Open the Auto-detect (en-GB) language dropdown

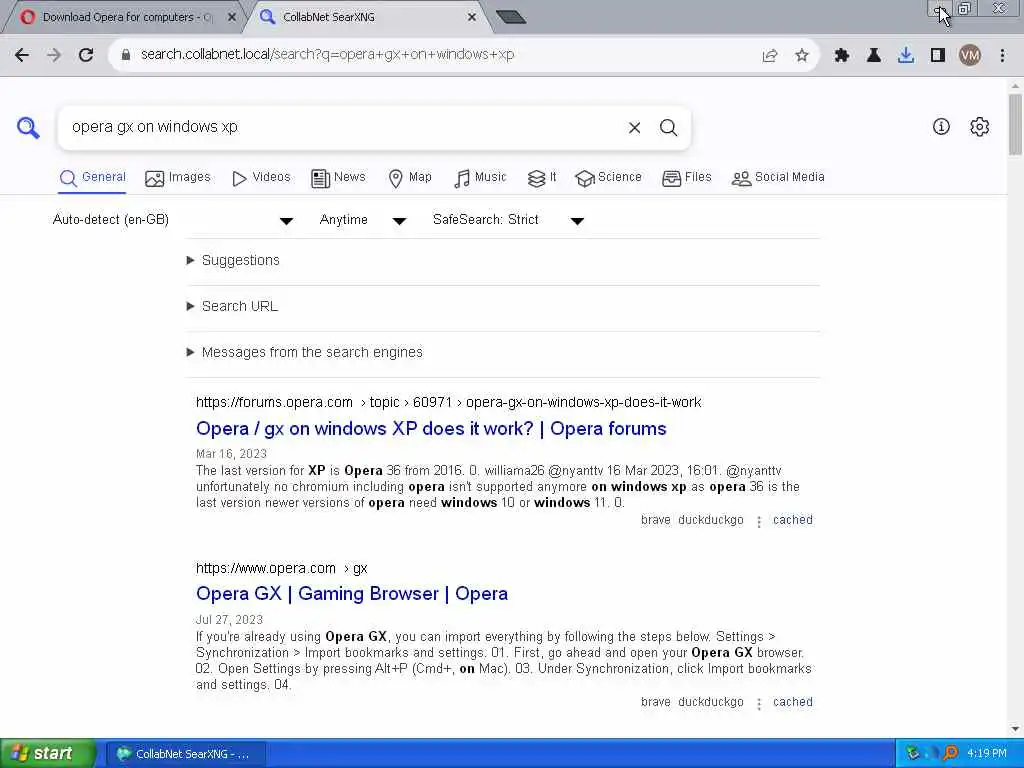pyautogui.click(x=173, y=220)
